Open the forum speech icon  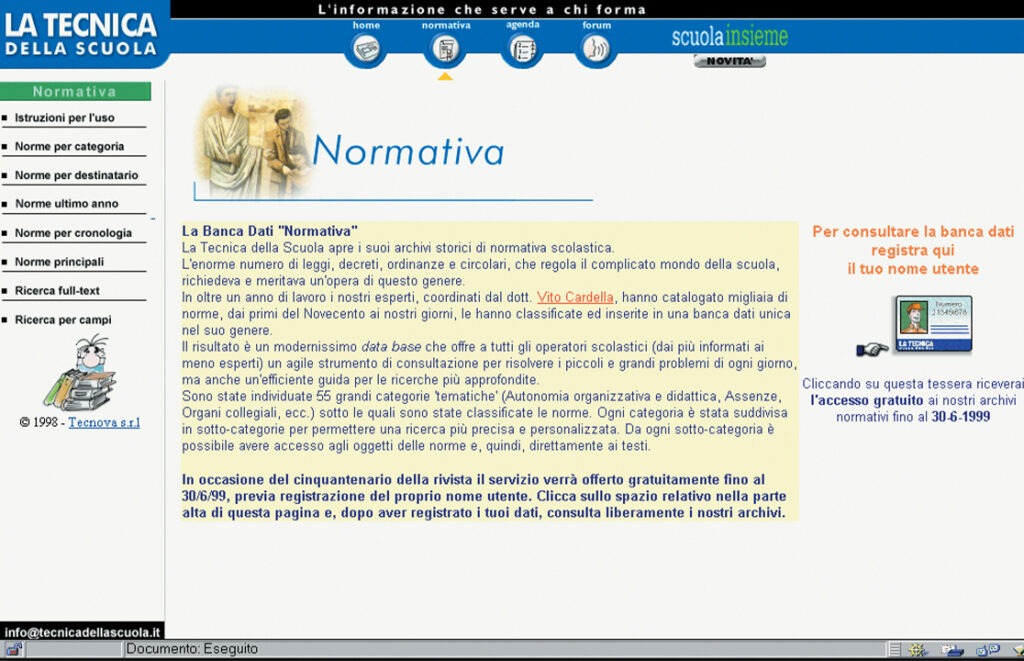pyautogui.click(x=596, y=48)
